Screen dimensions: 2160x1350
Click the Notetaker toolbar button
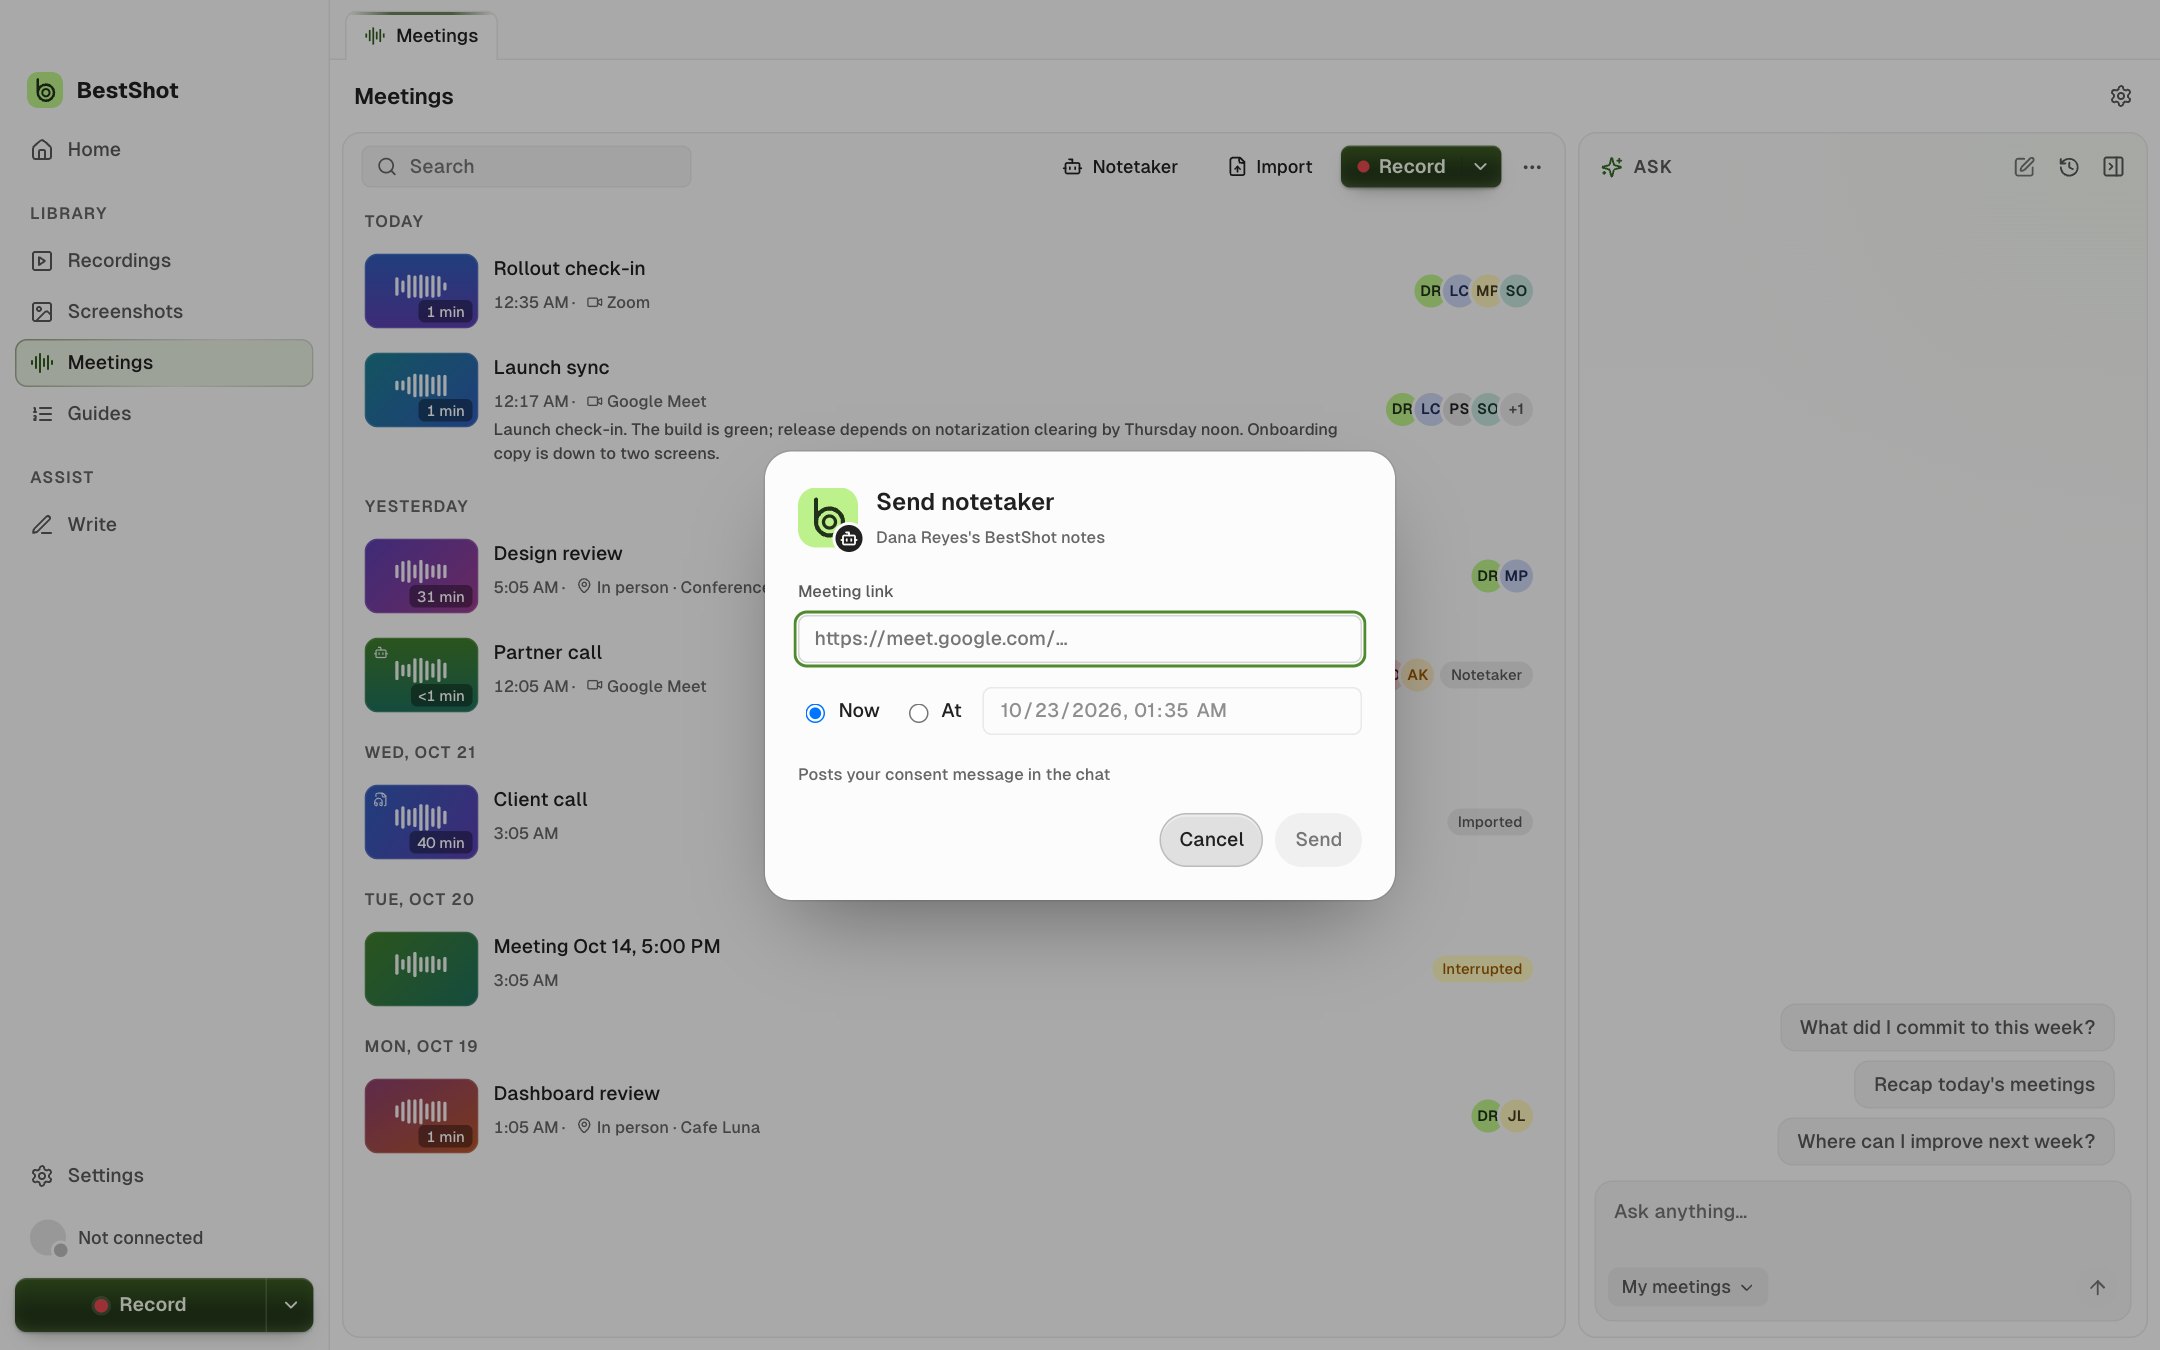1120,166
